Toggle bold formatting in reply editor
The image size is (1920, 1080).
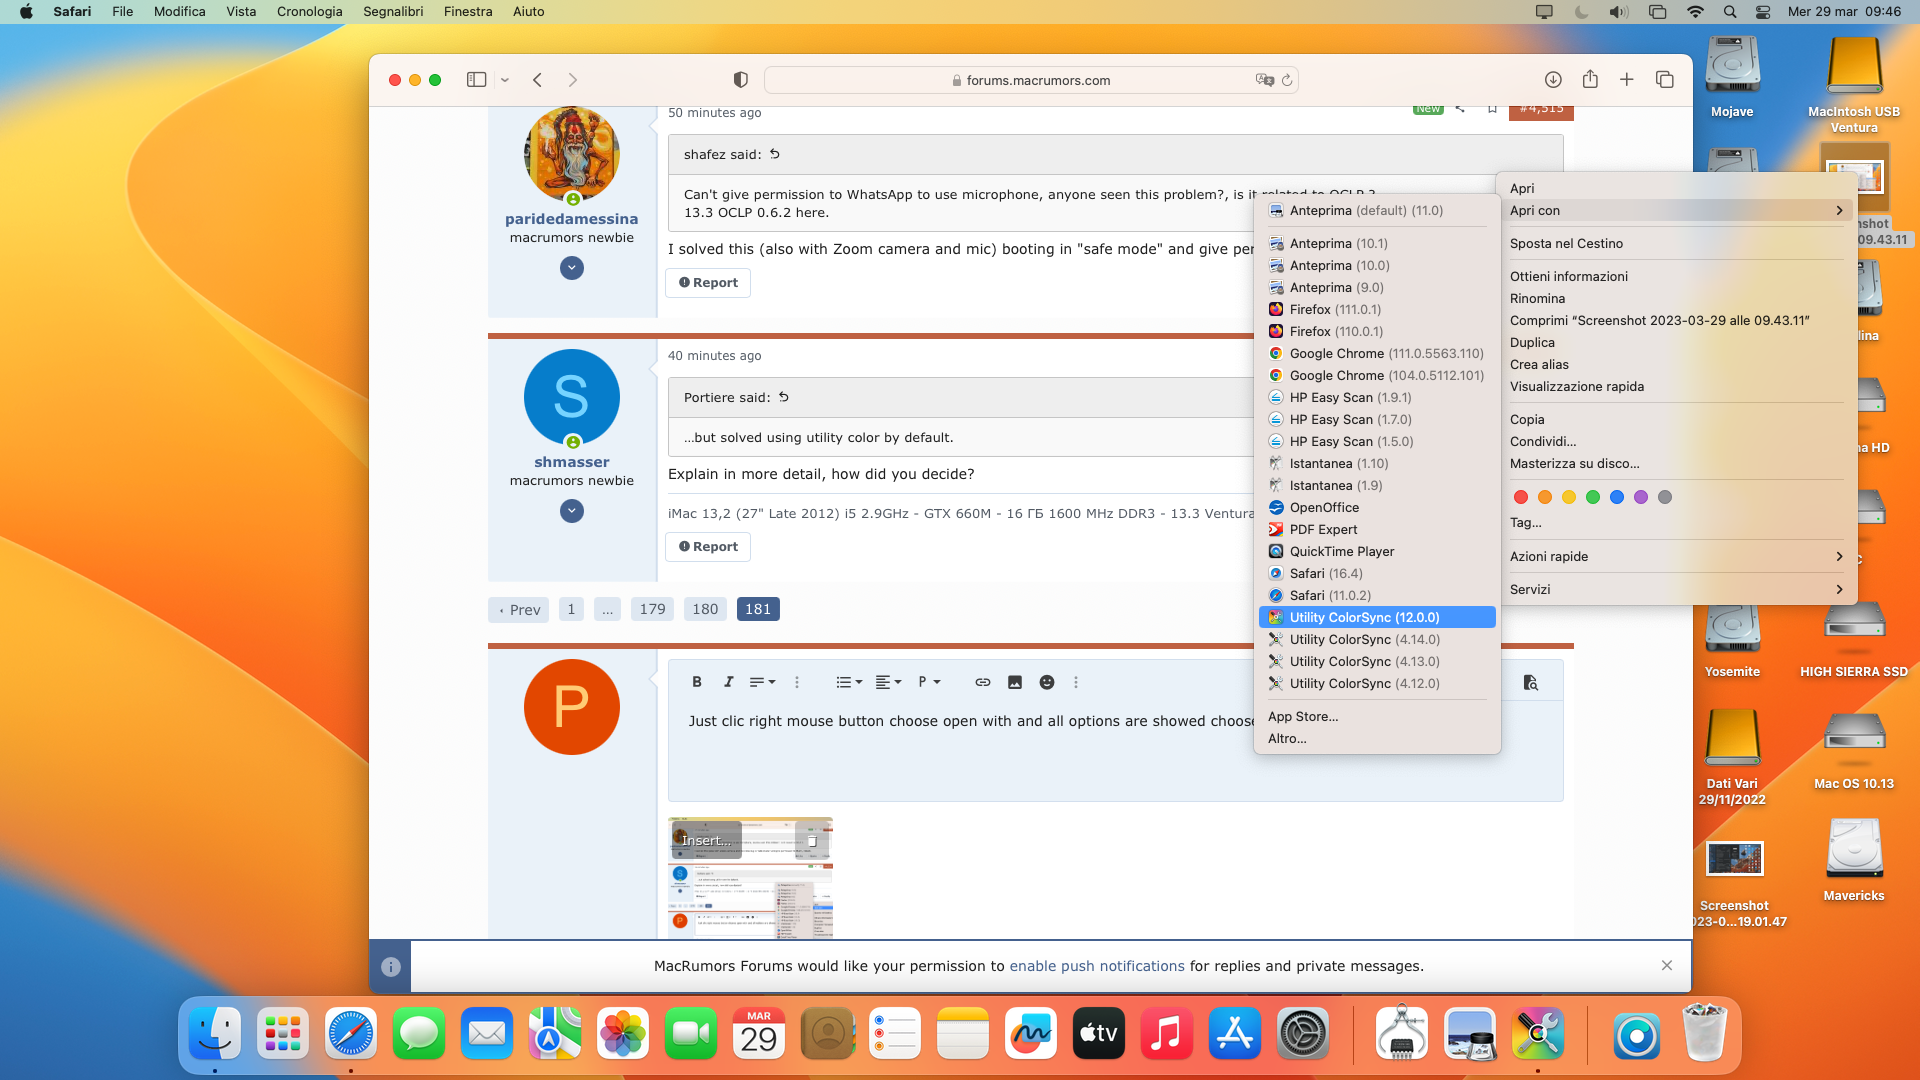697,682
